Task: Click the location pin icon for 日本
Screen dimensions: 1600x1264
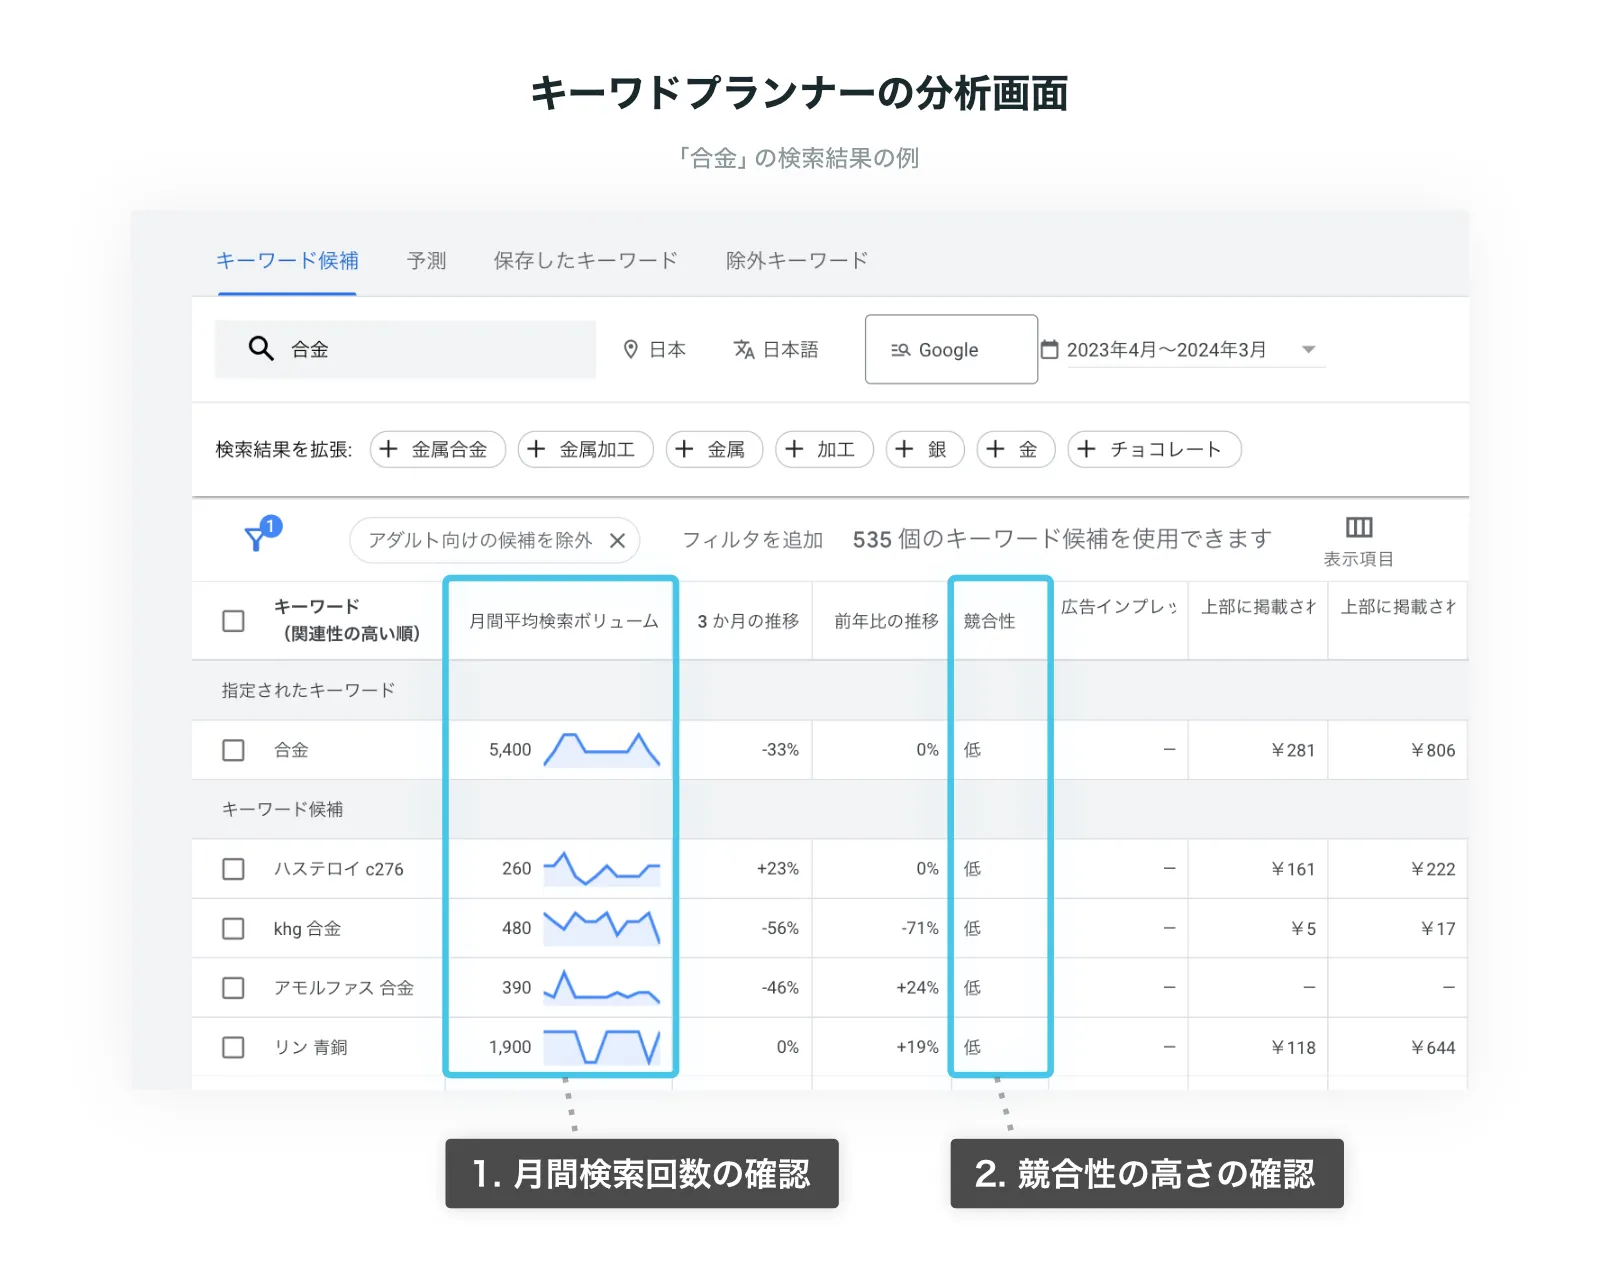Action: pos(630,349)
